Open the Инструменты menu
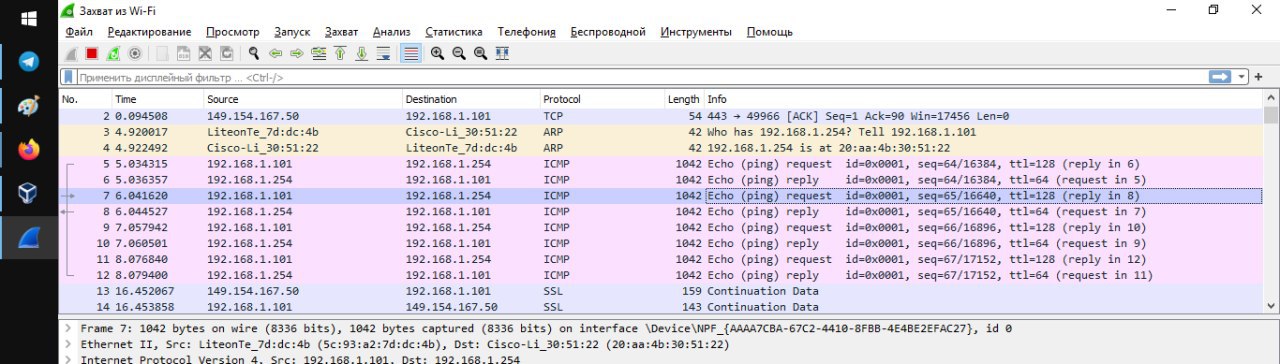 click(x=696, y=32)
